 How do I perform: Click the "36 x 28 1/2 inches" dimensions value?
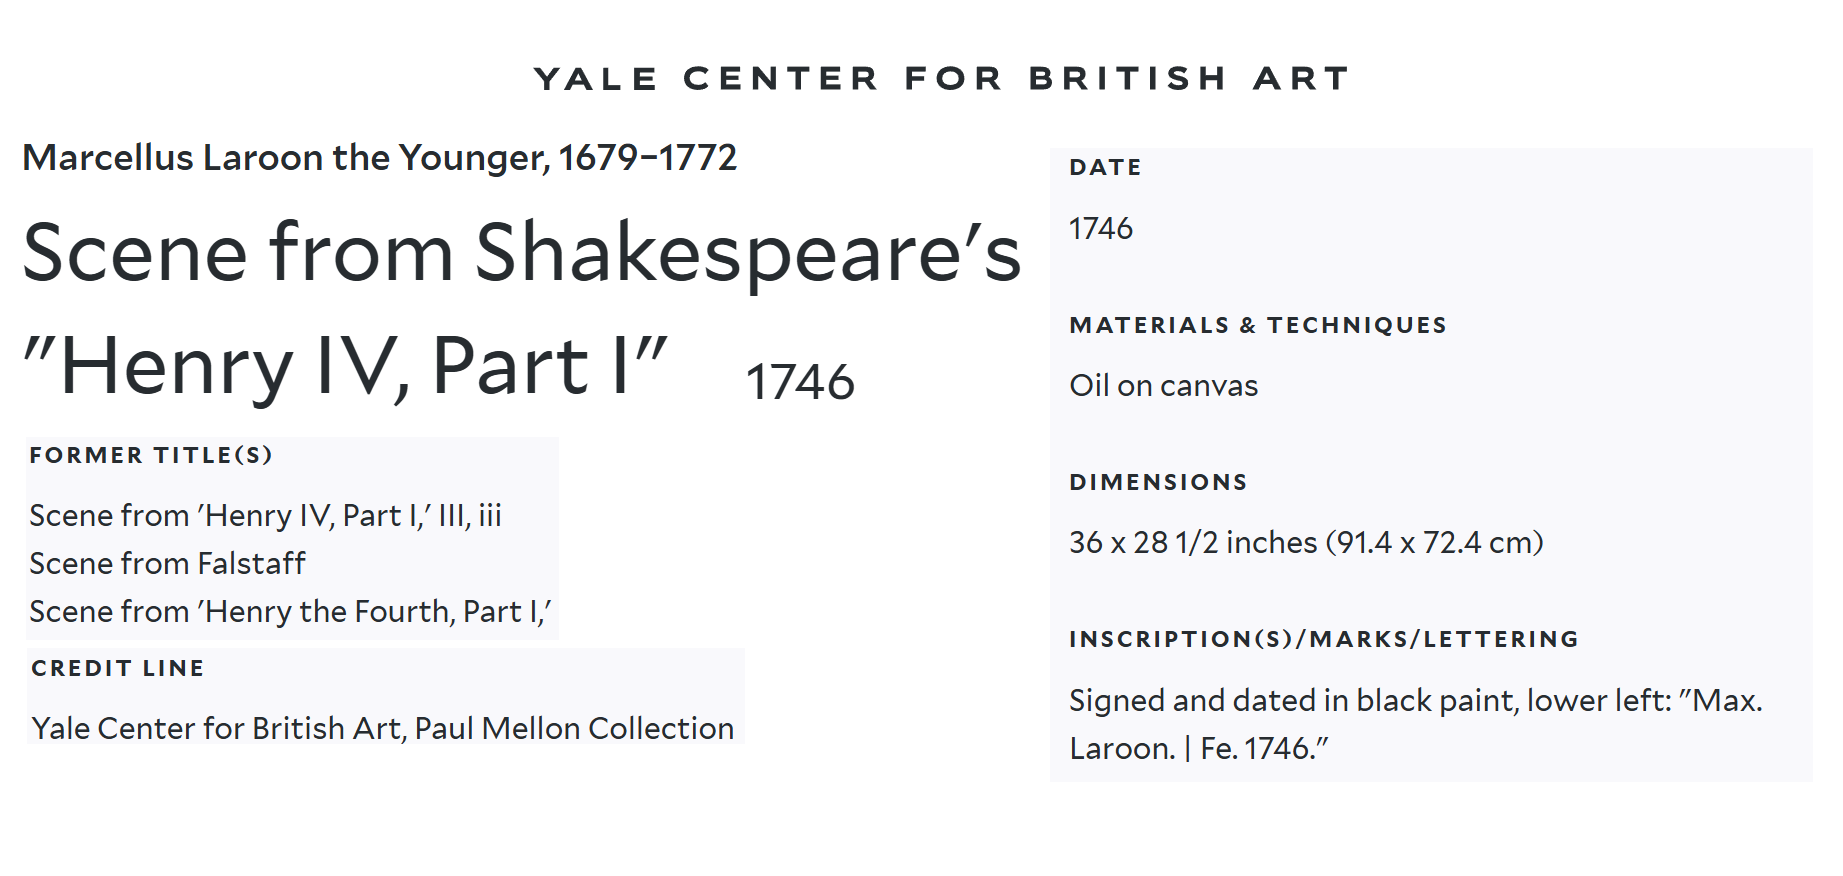point(1305,543)
